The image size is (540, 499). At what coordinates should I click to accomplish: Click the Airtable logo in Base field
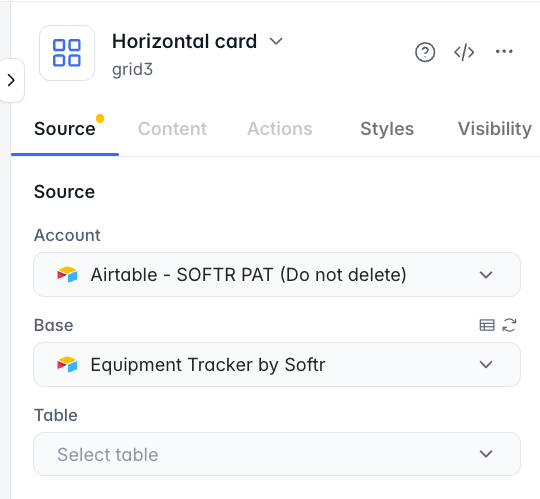67,365
